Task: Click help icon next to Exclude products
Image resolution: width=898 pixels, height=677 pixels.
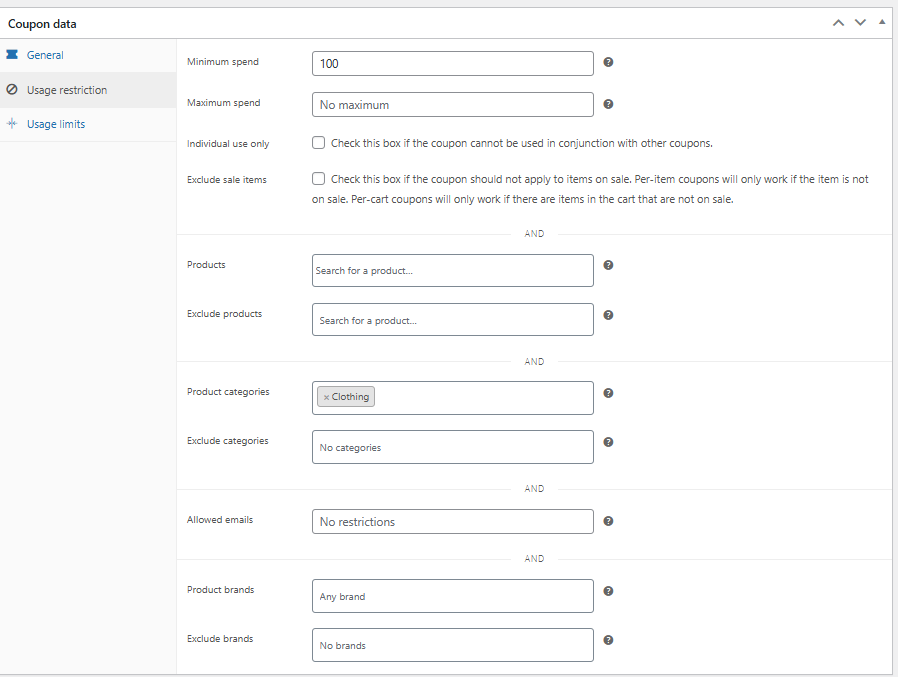Action: pyautogui.click(x=608, y=315)
